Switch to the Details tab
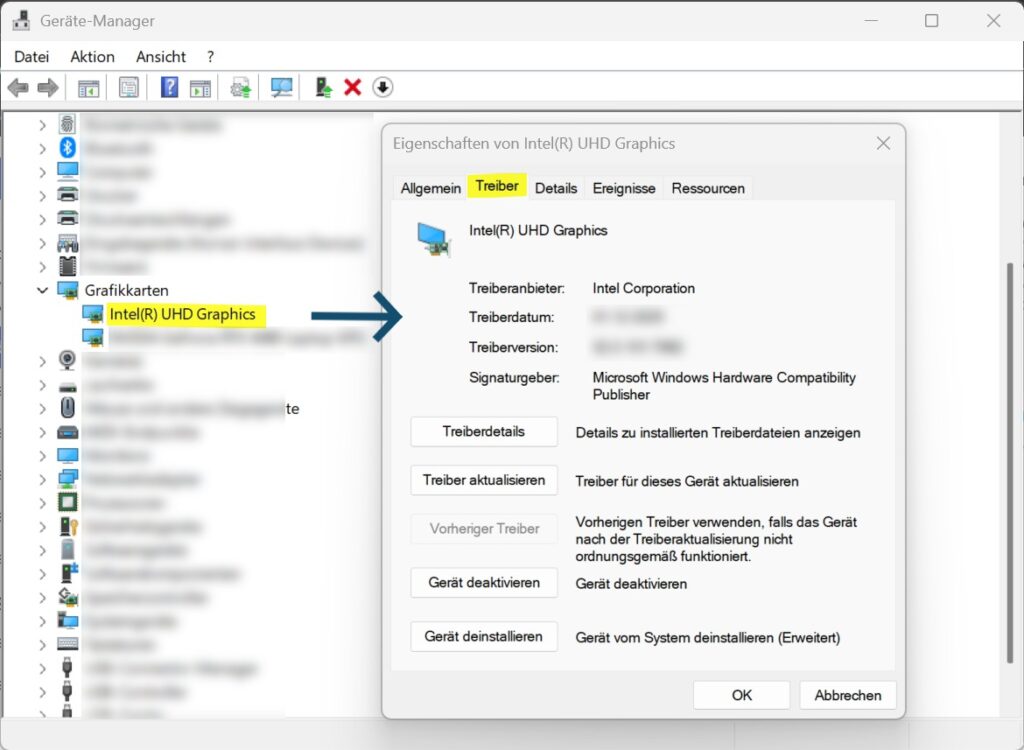 click(x=556, y=188)
